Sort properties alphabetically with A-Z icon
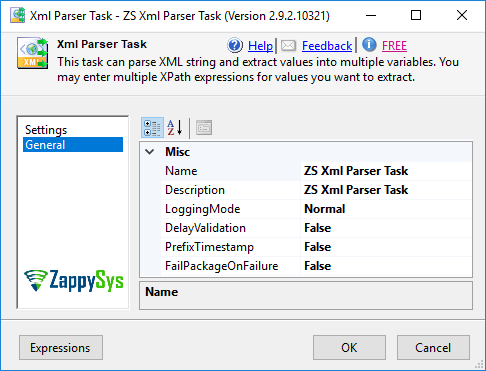 tap(175, 128)
